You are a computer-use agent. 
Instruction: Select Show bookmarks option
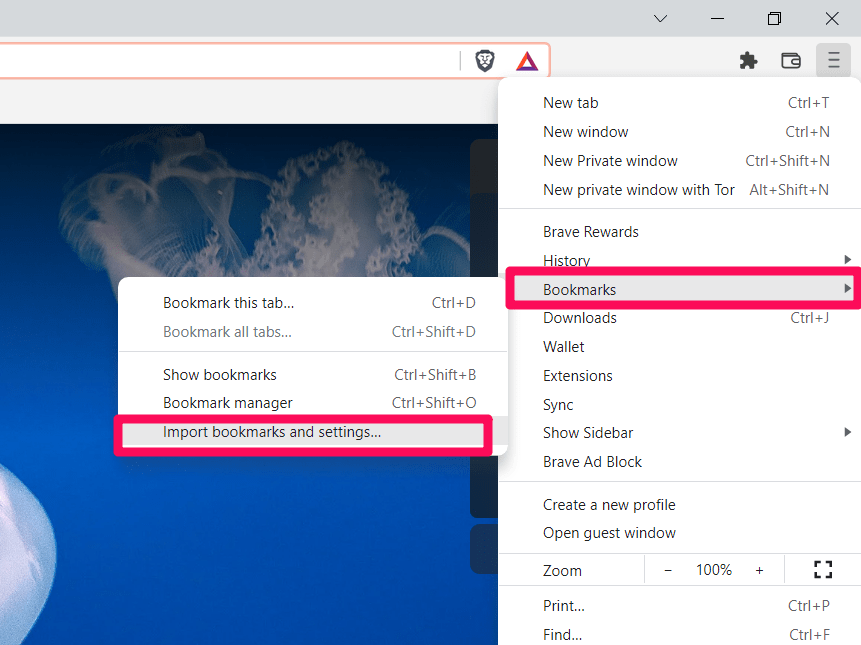coord(313,375)
